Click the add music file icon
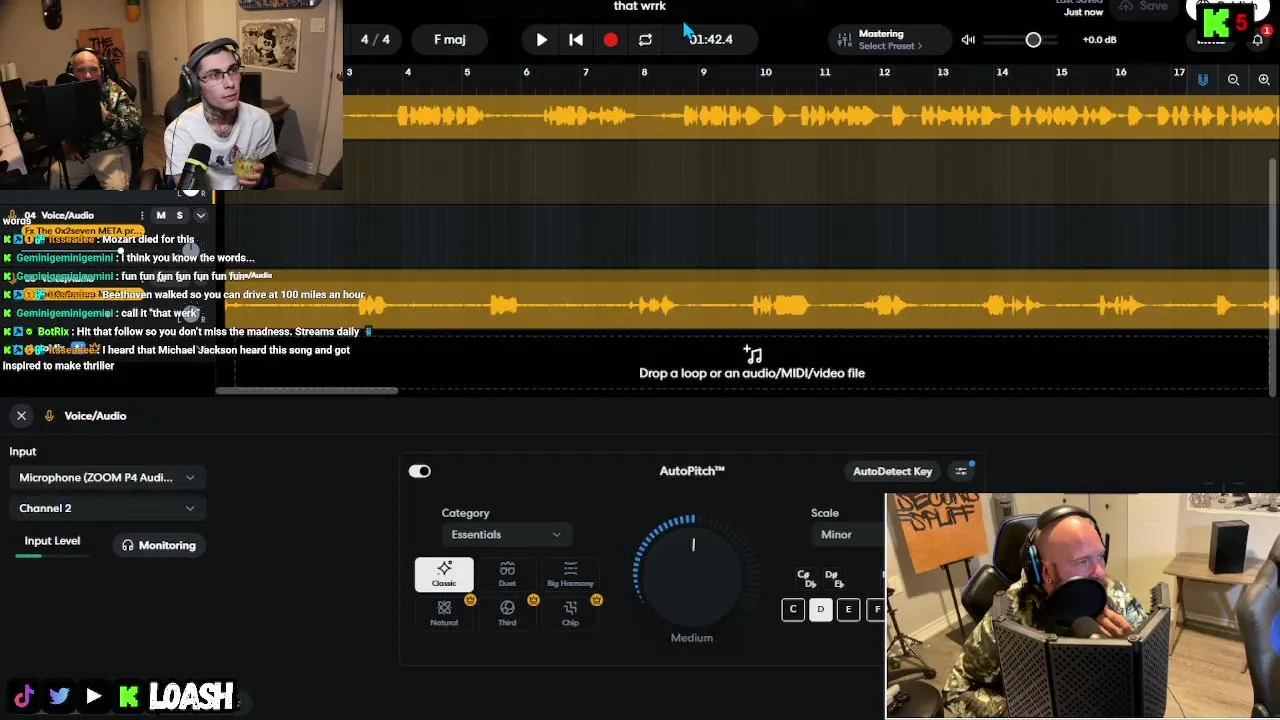Viewport: 1280px width, 720px height. [x=753, y=354]
